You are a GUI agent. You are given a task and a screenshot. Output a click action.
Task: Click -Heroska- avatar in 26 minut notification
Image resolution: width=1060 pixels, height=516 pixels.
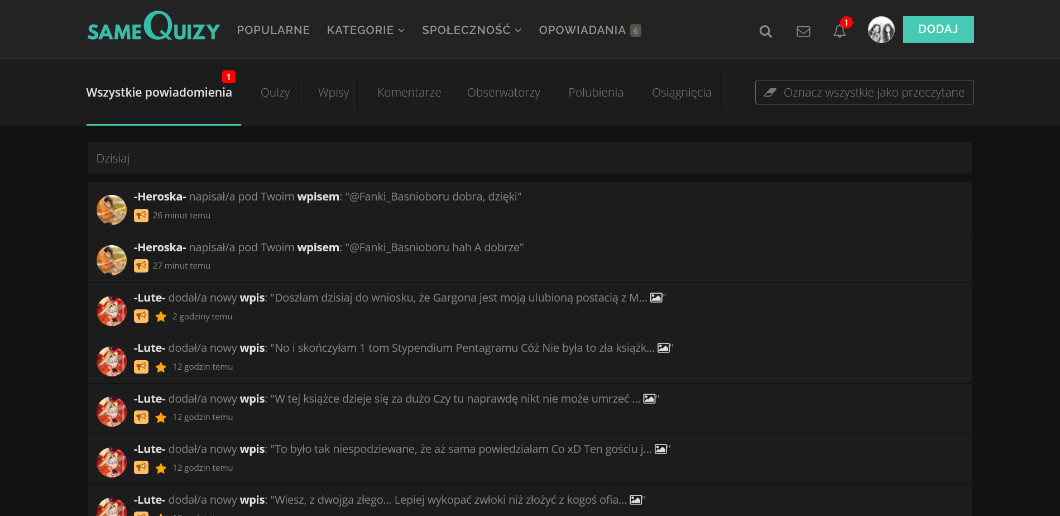[111, 210]
